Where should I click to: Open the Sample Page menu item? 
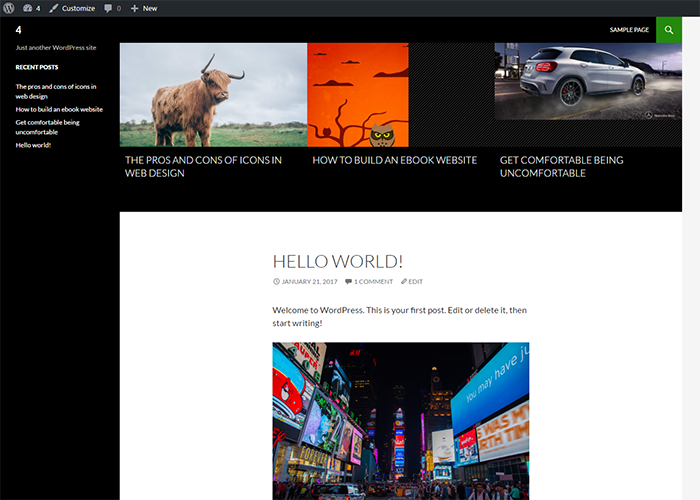point(629,30)
